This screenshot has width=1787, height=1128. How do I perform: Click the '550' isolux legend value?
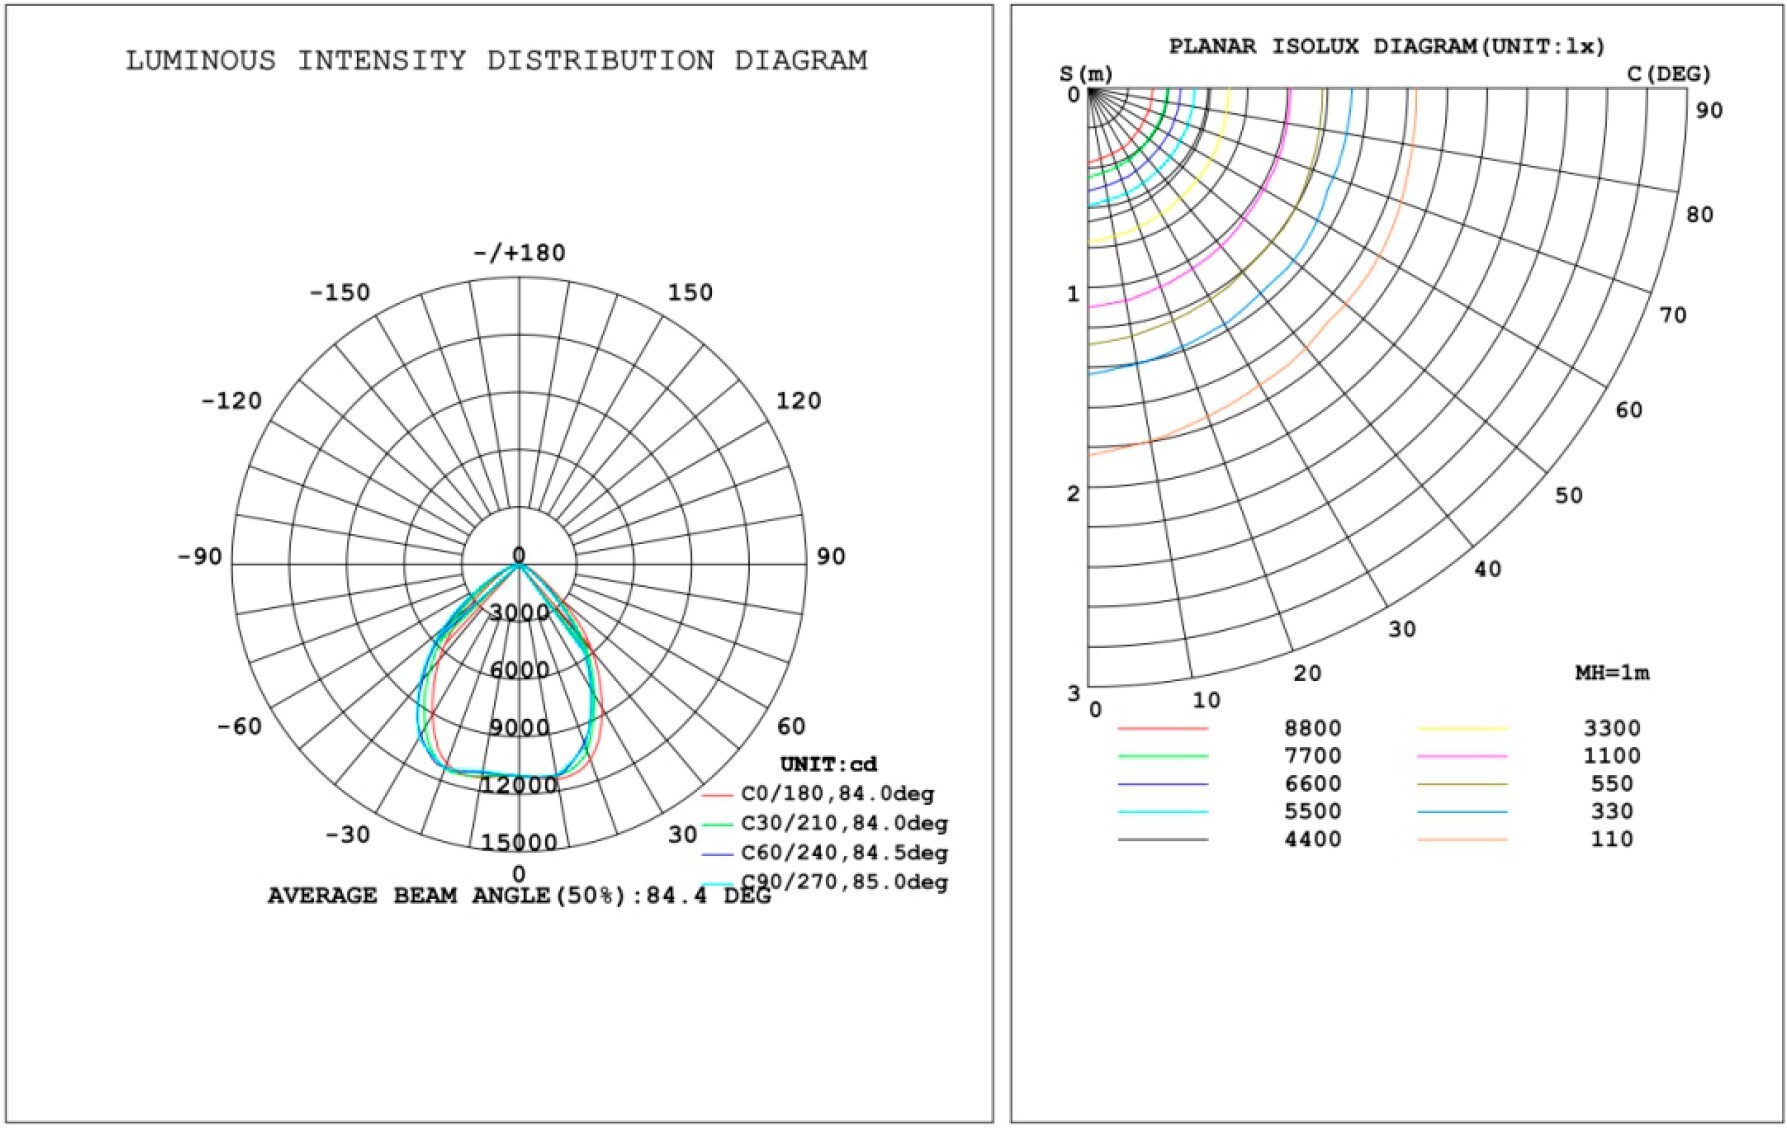point(1612,784)
